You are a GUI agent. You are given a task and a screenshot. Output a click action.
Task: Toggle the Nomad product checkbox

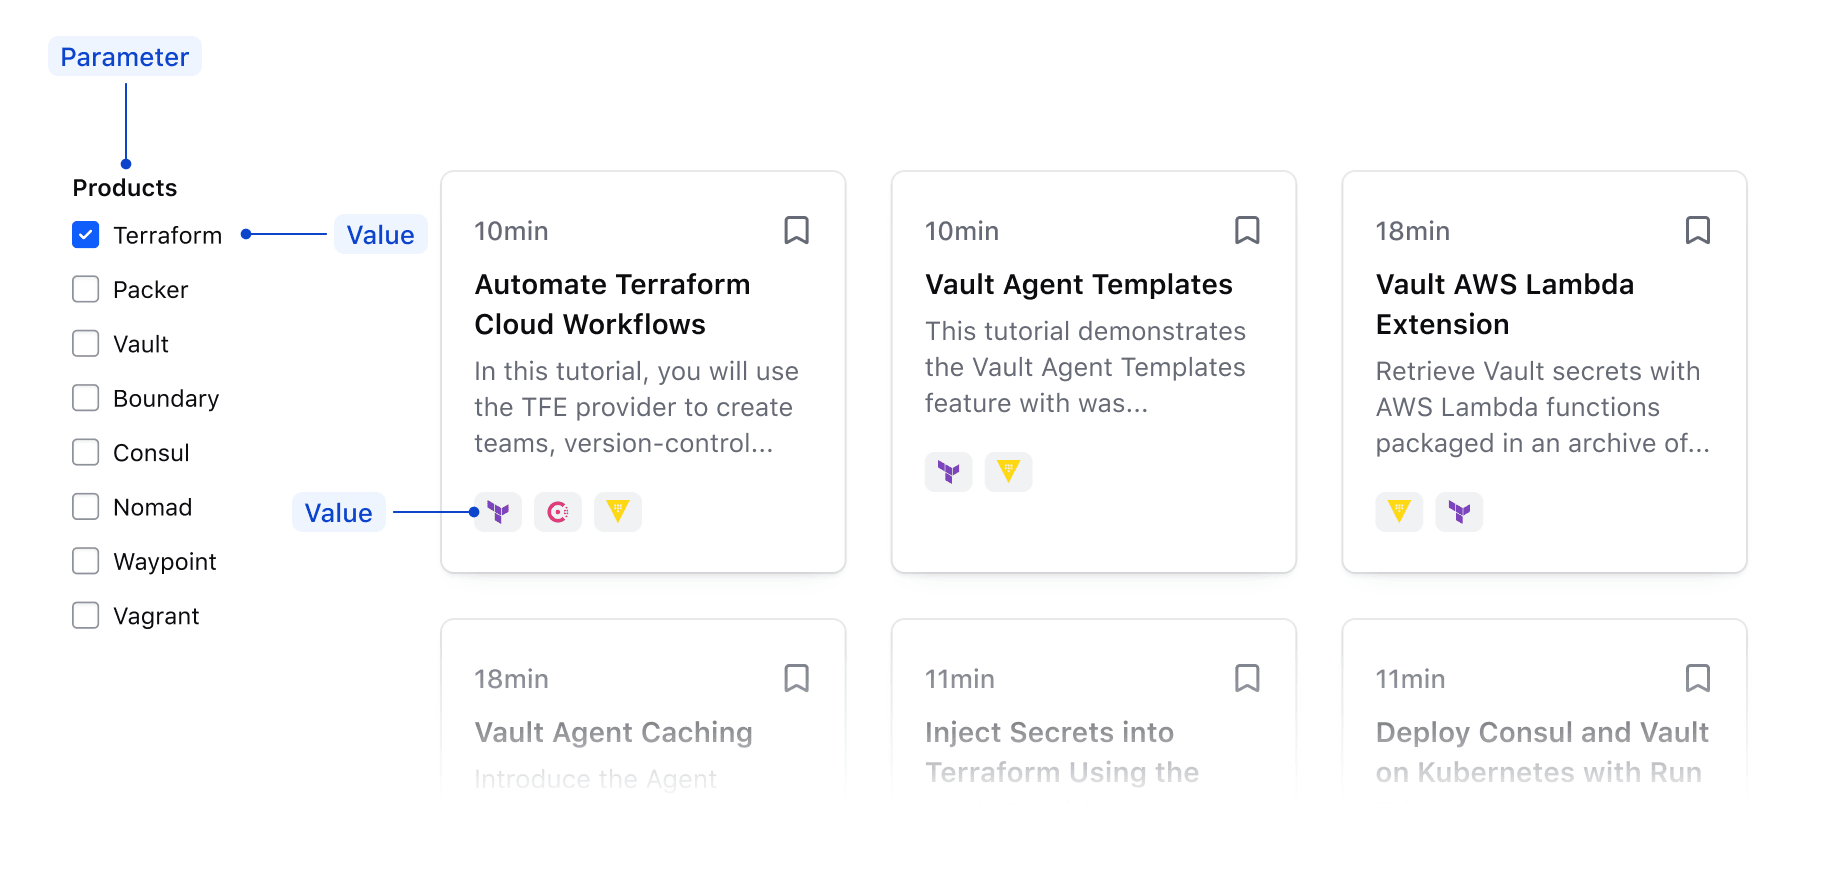click(86, 507)
